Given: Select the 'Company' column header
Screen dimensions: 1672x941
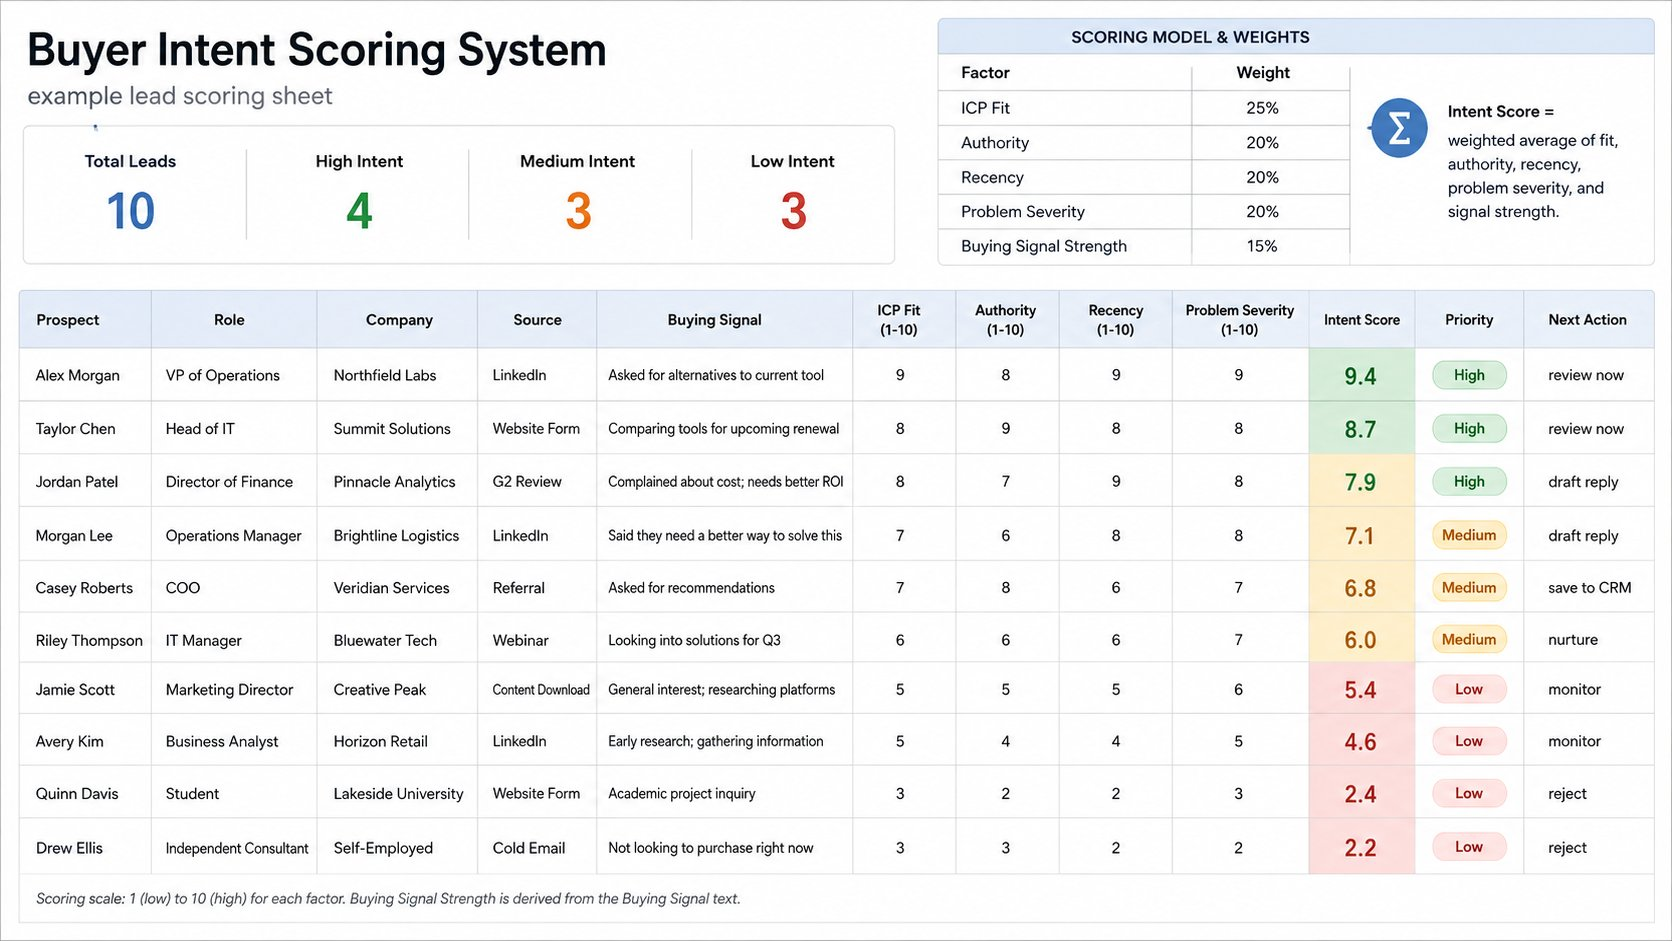Looking at the screenshot, I should pyautogui.click(x=399, y=320).
